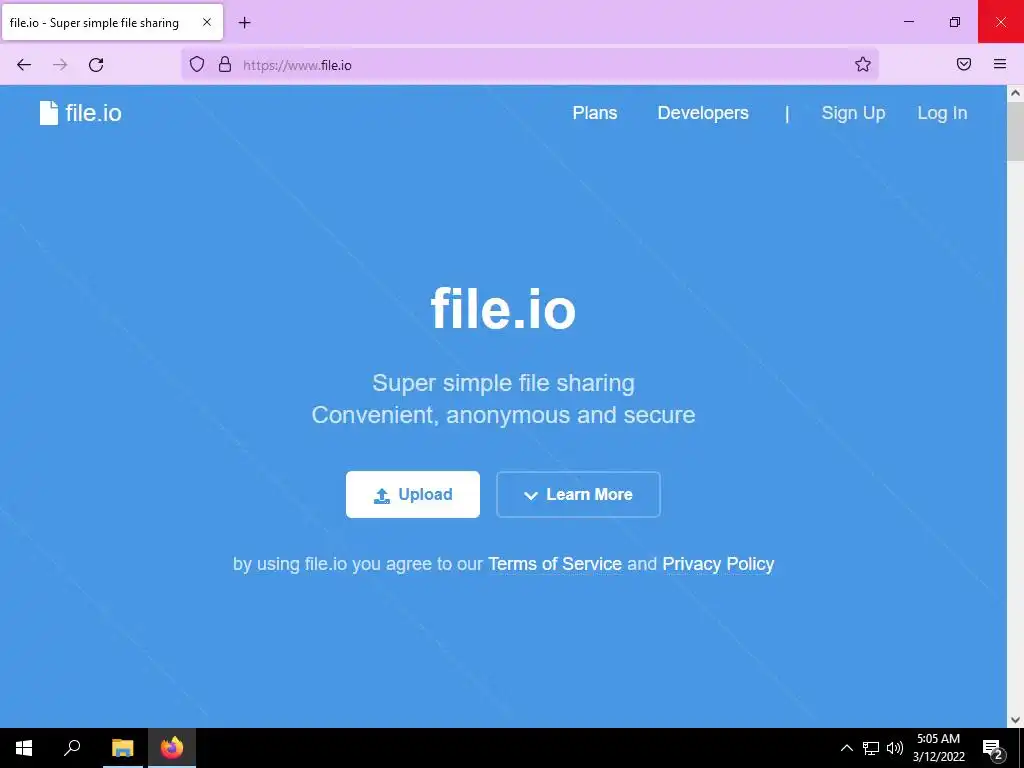Open Windows taskbar search

point(72,748)
